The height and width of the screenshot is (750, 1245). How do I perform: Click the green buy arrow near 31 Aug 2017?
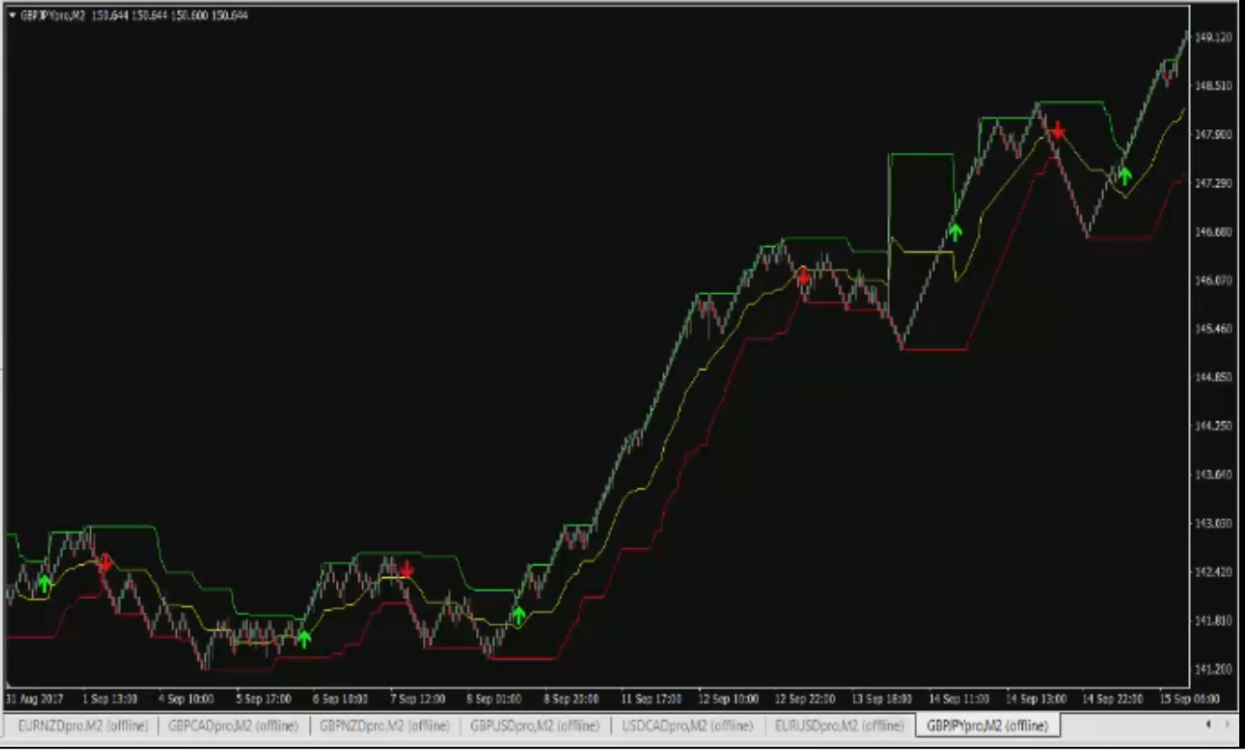44,583
